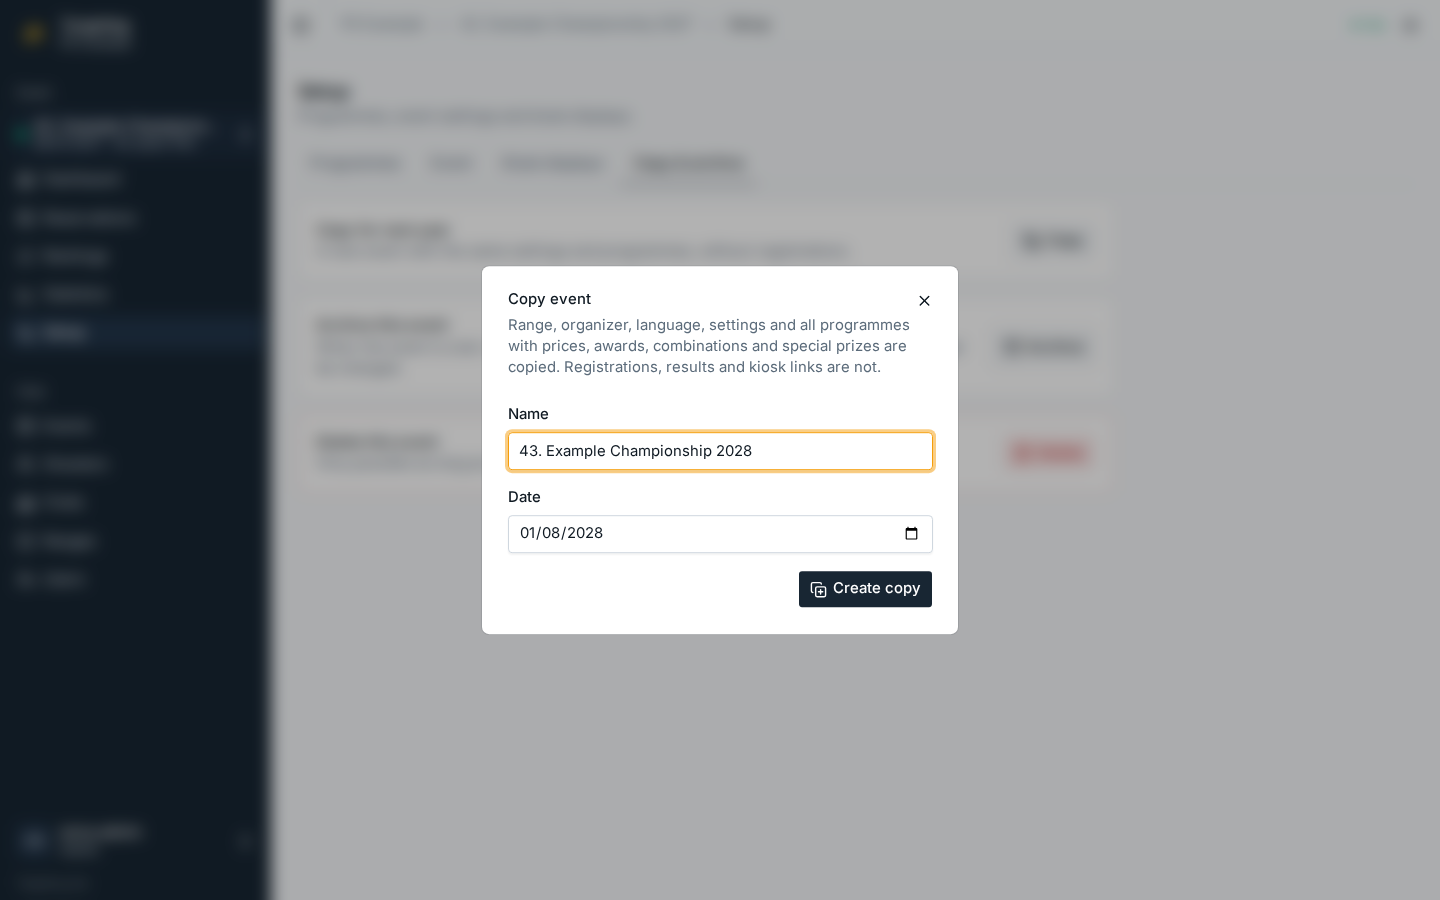The width and height of the screenshot is (1440, 900).
Task: Click the green status badge in header
Action: 1367,25
